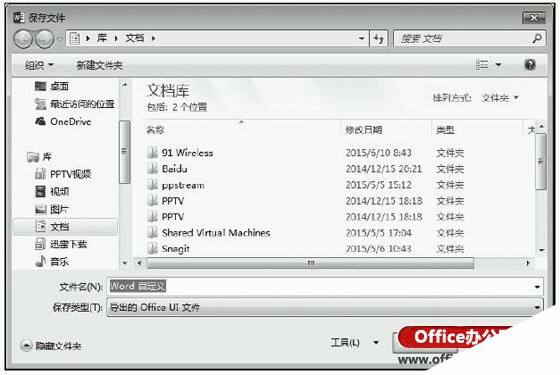Image resolution: width=560 pixels, height=375 pixels.
Task: Open the help question mark icon
Action: pyautogui.click(x=530, y=65)
